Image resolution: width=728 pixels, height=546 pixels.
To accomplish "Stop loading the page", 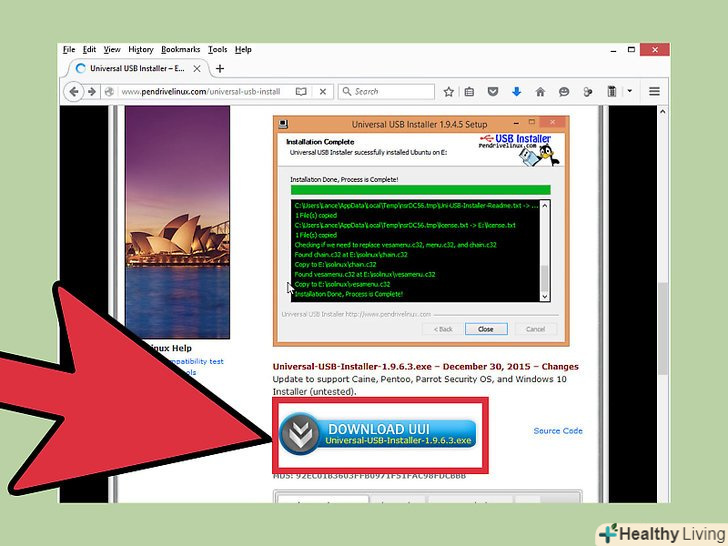I will tap(323, 91).
